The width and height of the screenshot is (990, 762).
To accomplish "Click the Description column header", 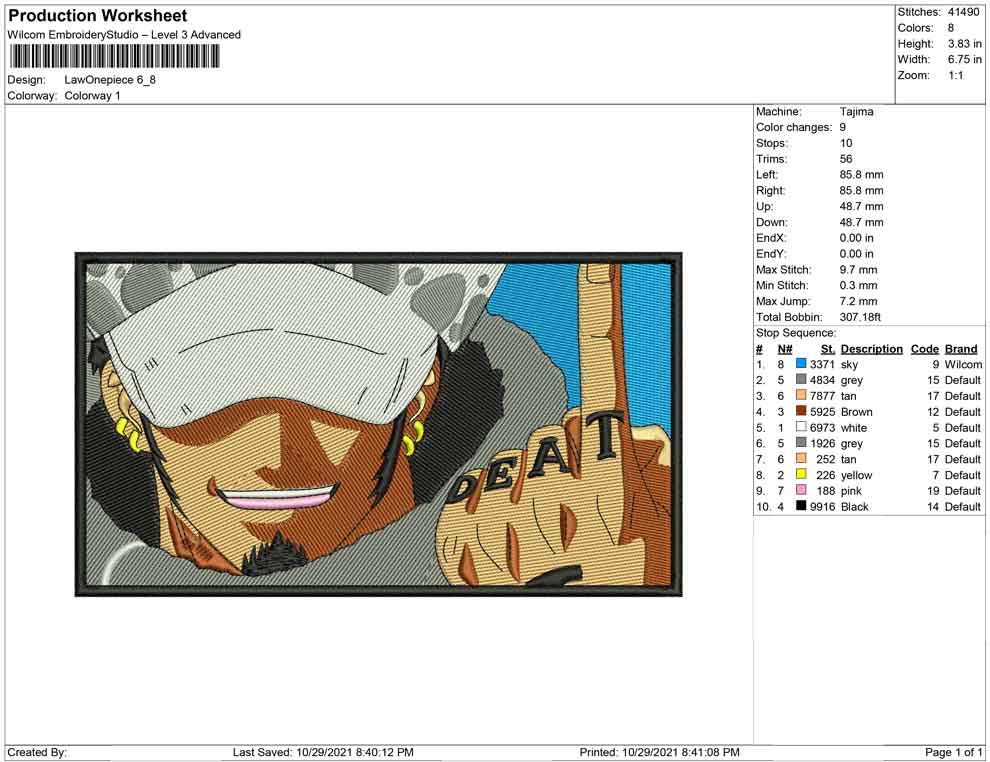I will (871, 348).
